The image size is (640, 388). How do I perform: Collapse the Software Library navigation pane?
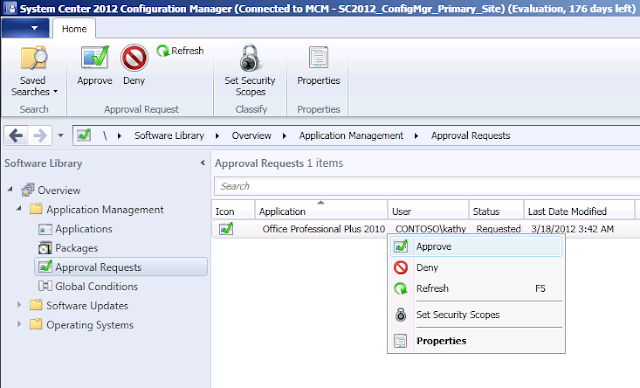tap(202, 163)
